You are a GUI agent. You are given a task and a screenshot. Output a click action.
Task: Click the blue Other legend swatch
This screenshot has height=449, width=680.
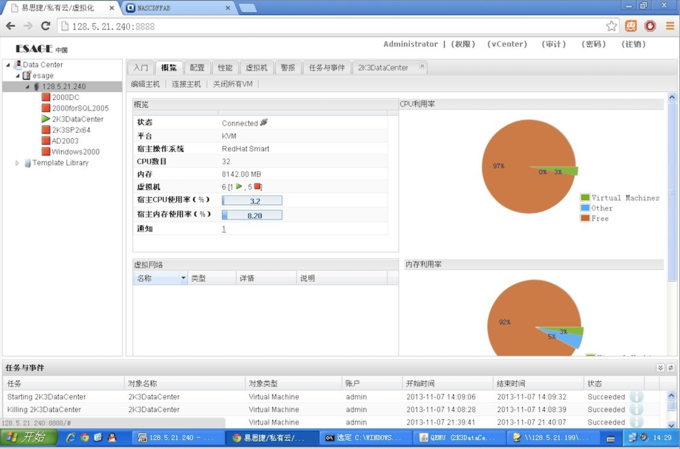585,208
